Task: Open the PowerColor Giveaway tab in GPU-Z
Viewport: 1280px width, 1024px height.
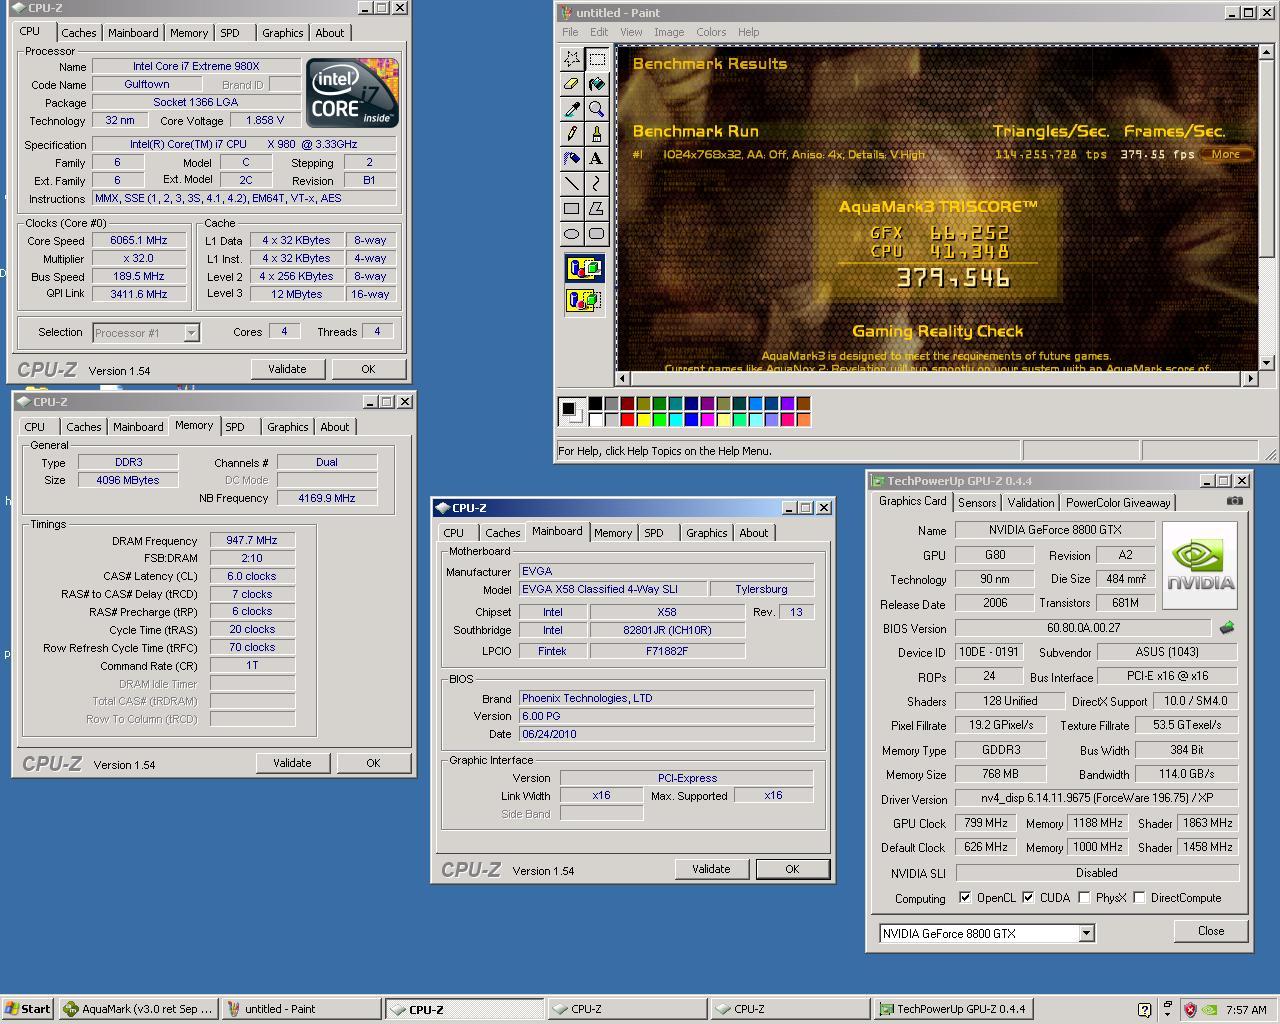Action: (1118, 503)
